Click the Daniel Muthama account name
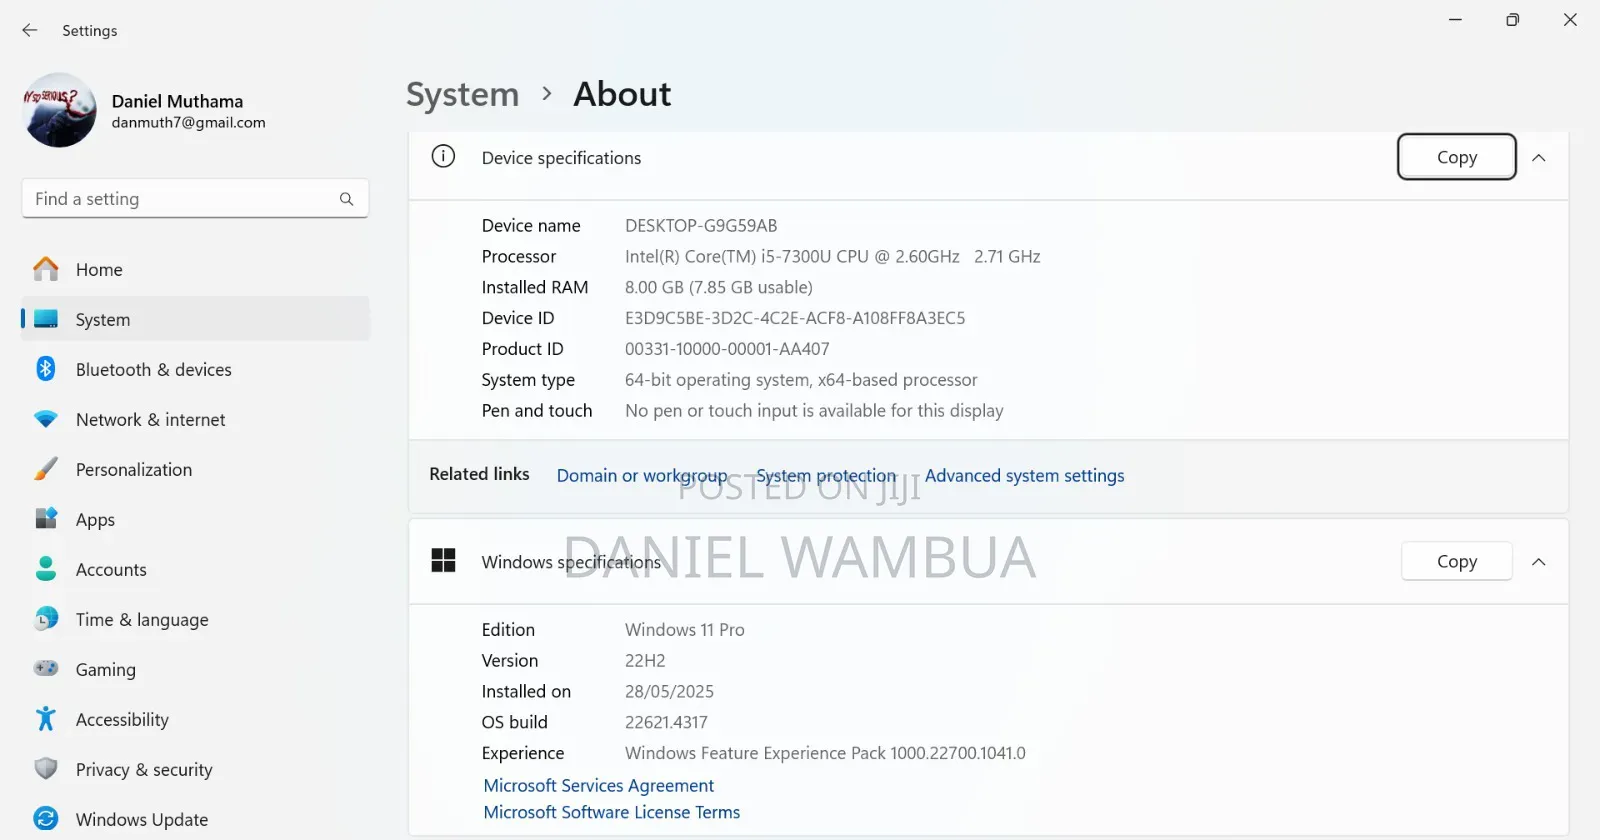This screenshot has width=1600, height=840. [177, 101]
